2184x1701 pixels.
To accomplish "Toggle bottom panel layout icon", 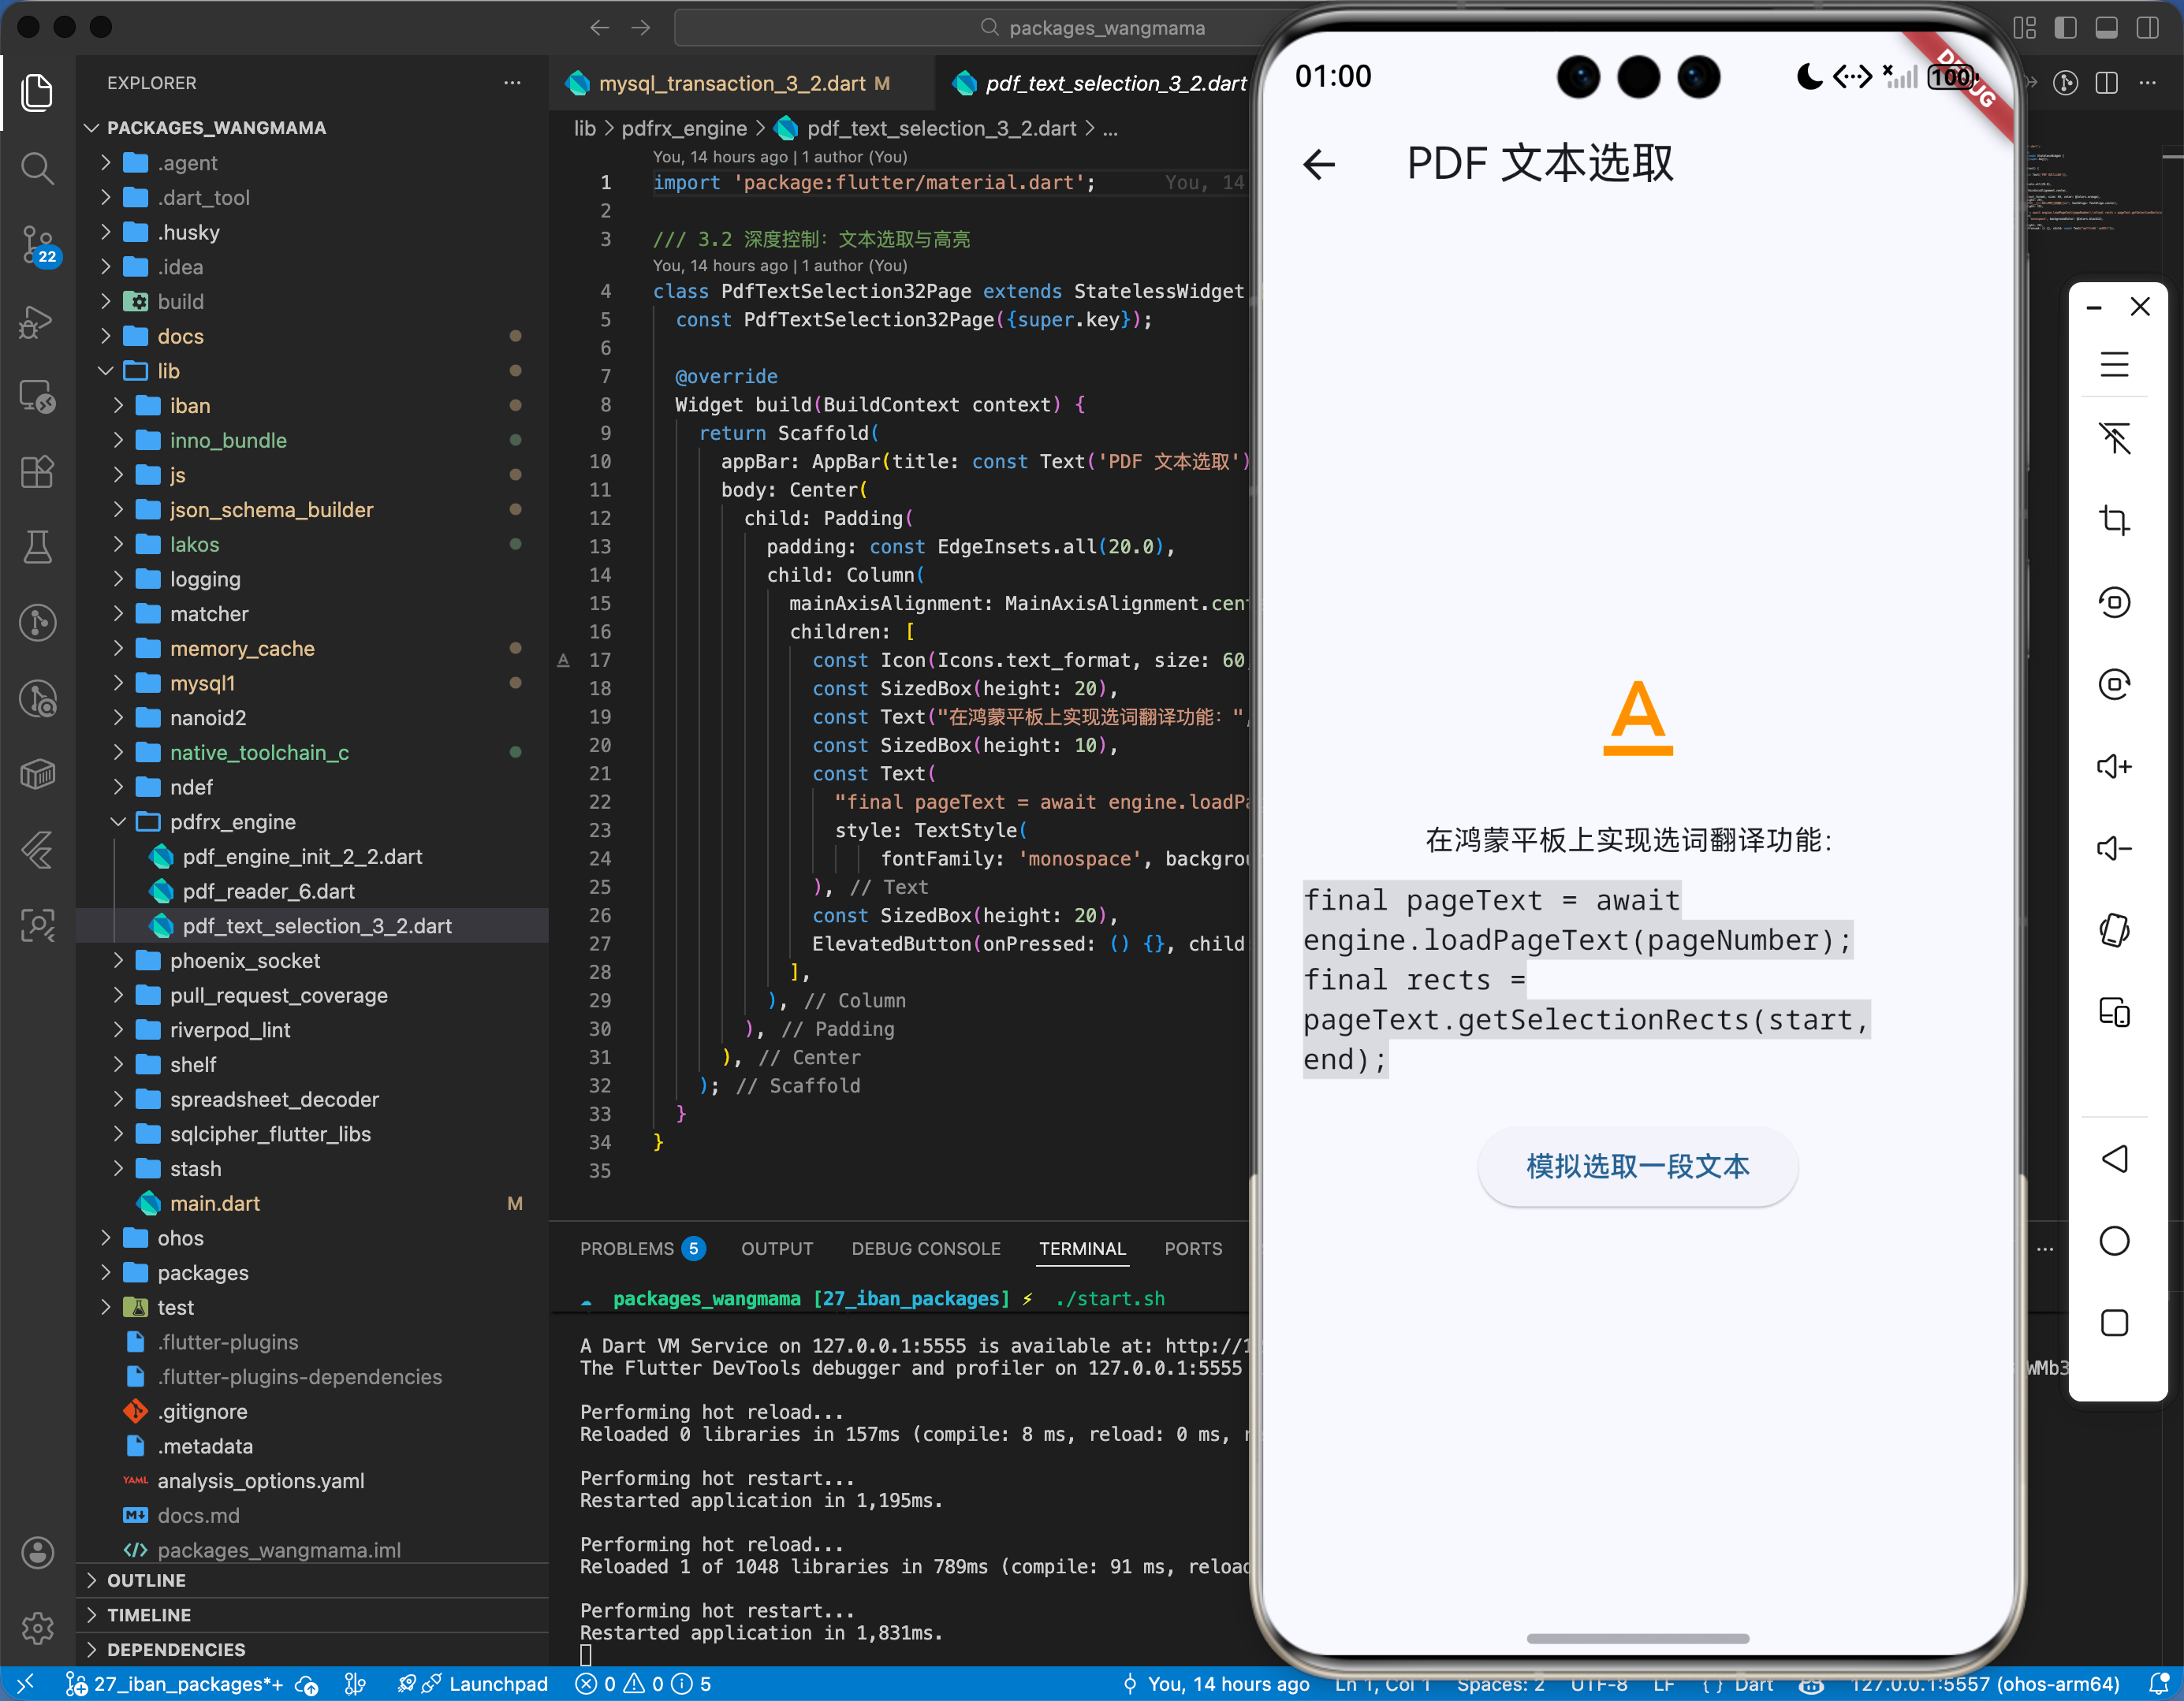I will point(2106,28).
